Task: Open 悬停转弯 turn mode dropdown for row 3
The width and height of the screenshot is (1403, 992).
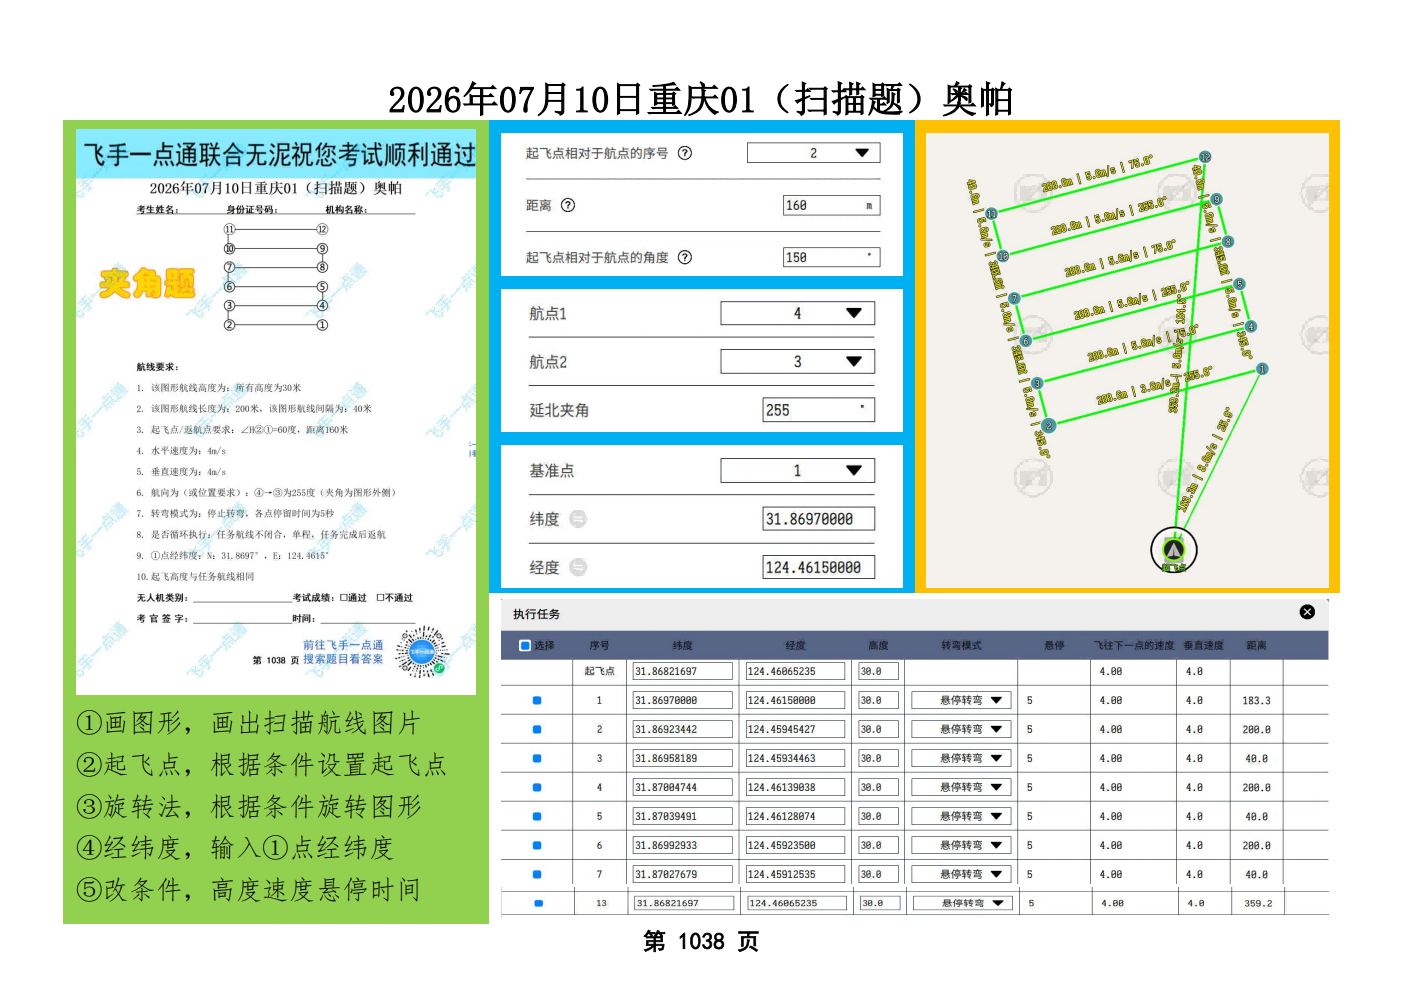Action: click(x=961, y=759)
